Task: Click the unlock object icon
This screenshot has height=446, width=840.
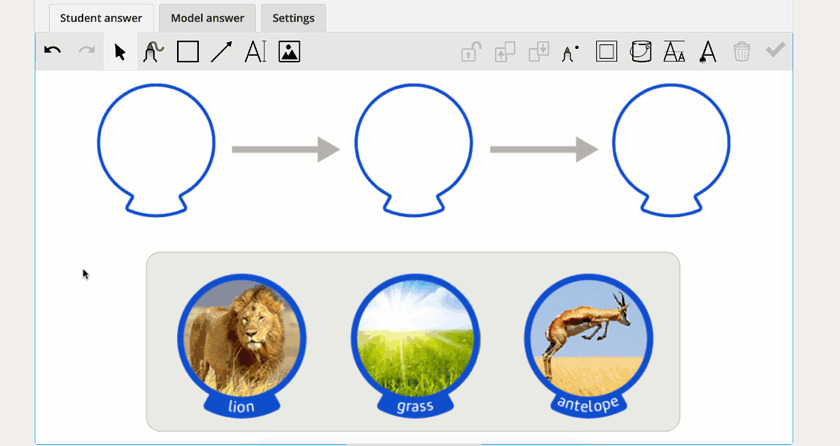Action: pyautogui.click(x=471, y=52)
